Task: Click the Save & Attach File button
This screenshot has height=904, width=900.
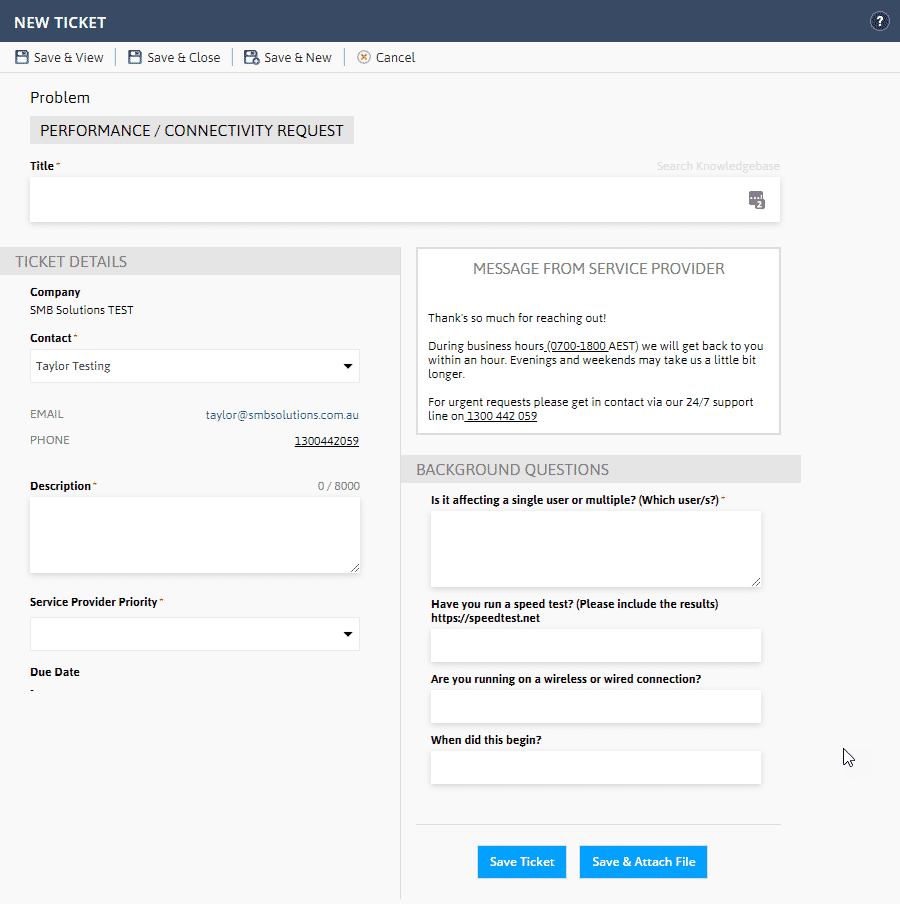Action: (x=643, y=862)
